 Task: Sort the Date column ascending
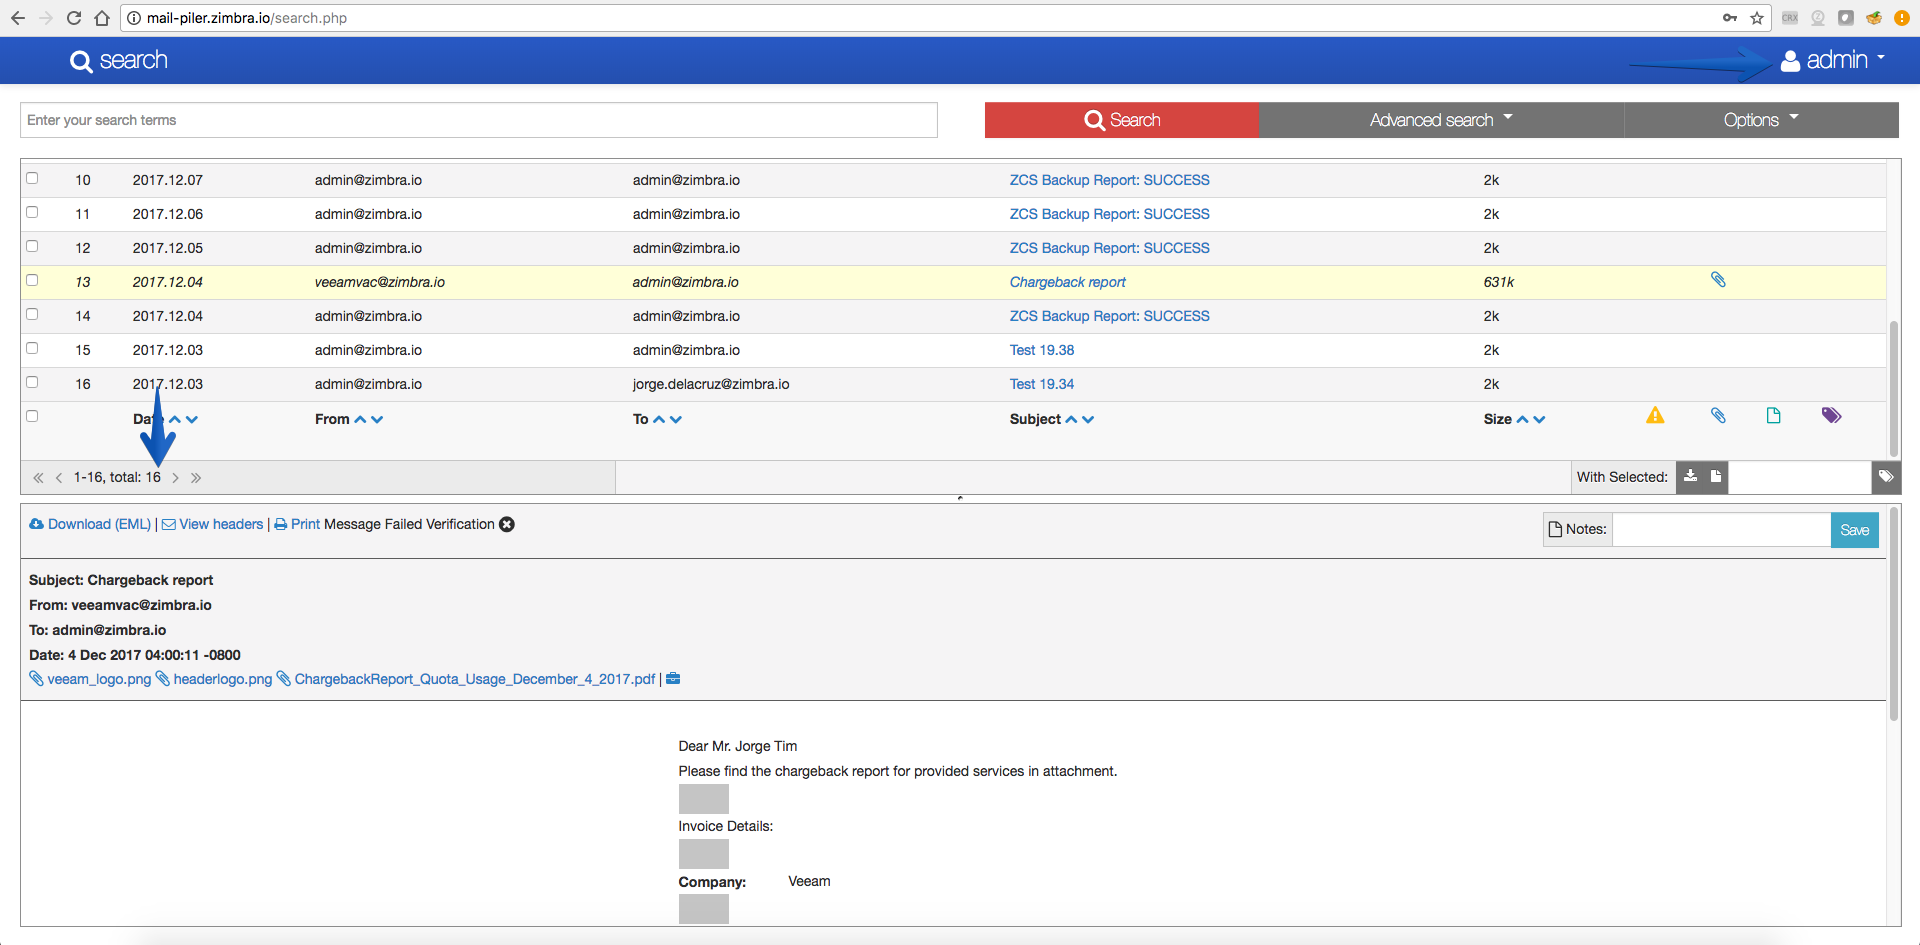pos(175,420)
